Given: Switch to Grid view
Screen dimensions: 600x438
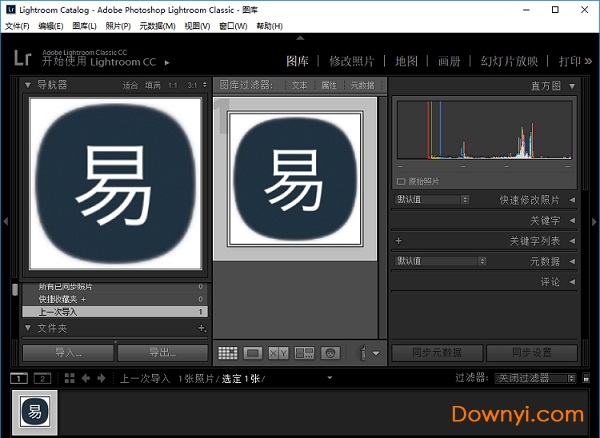Looking at the screenshot, I should point(227,353).
